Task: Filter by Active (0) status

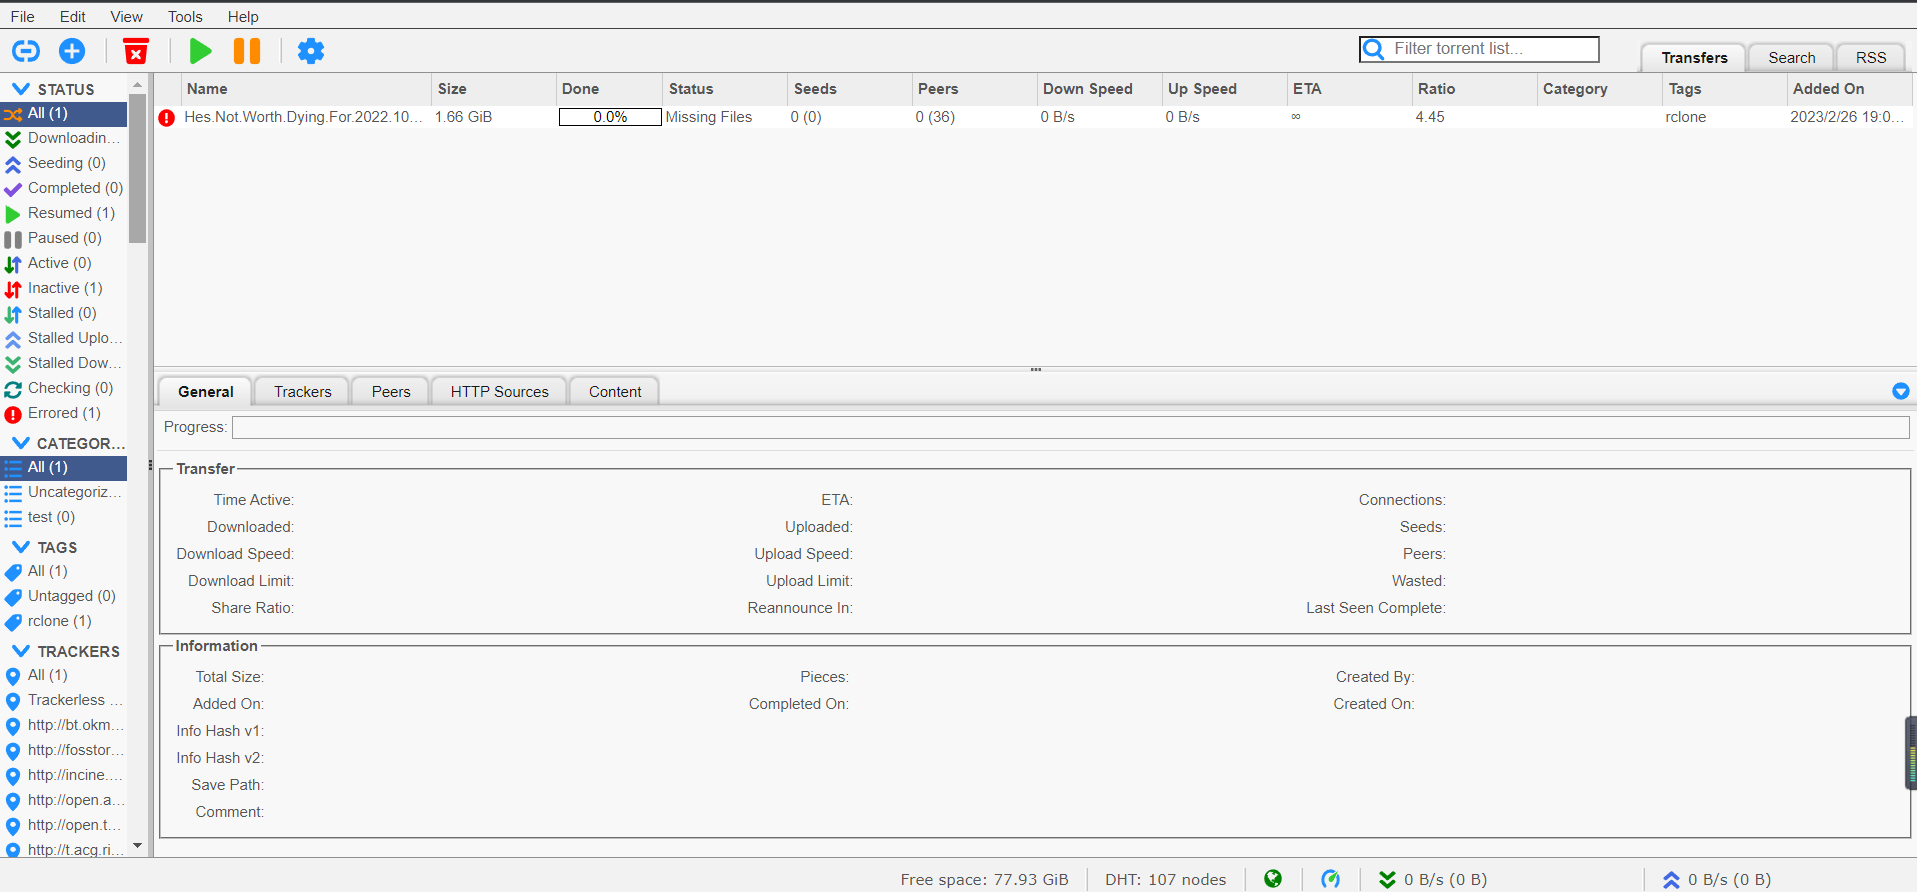Action: tap(64, 263)
